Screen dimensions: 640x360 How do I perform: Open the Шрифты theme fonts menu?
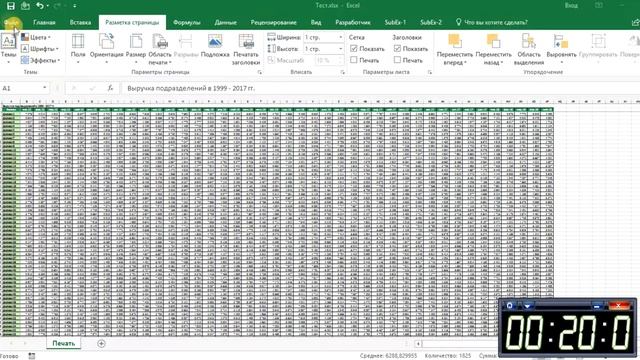point(40,49)
